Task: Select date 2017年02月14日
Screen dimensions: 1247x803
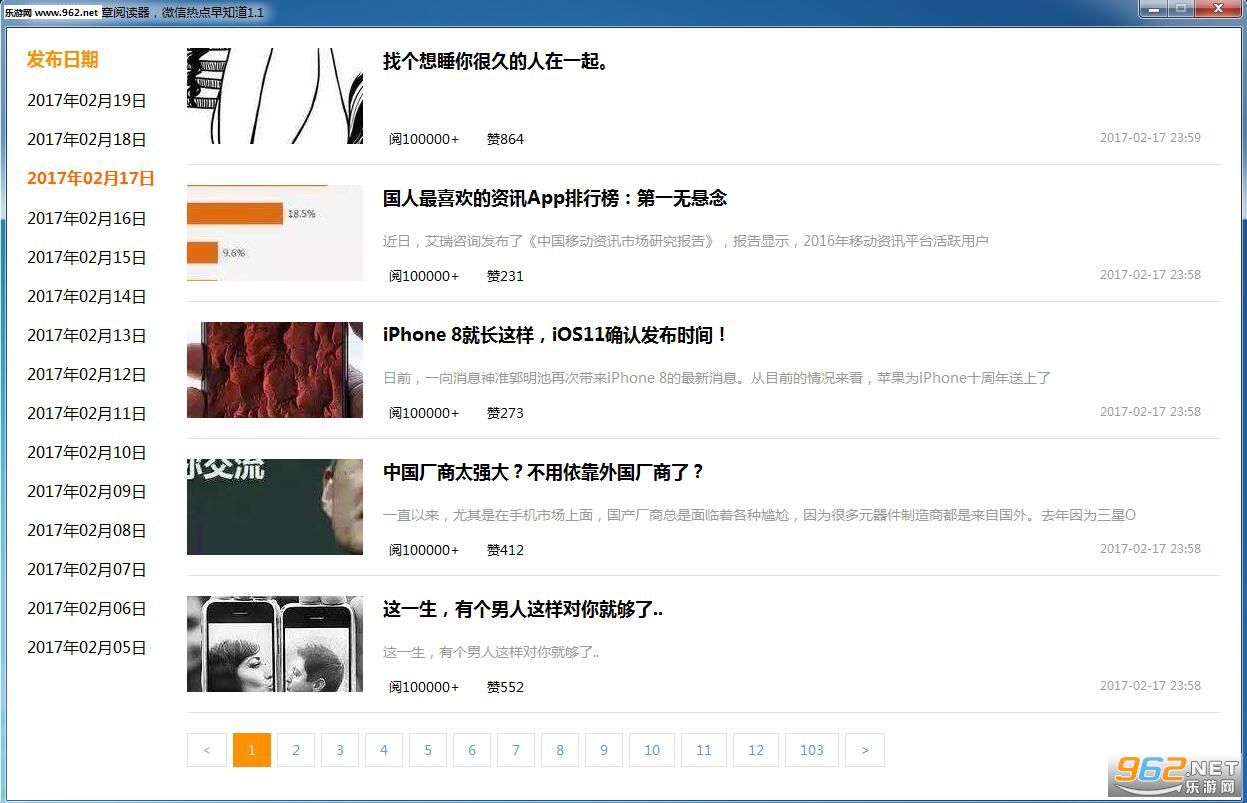Action: pos(87,296)
